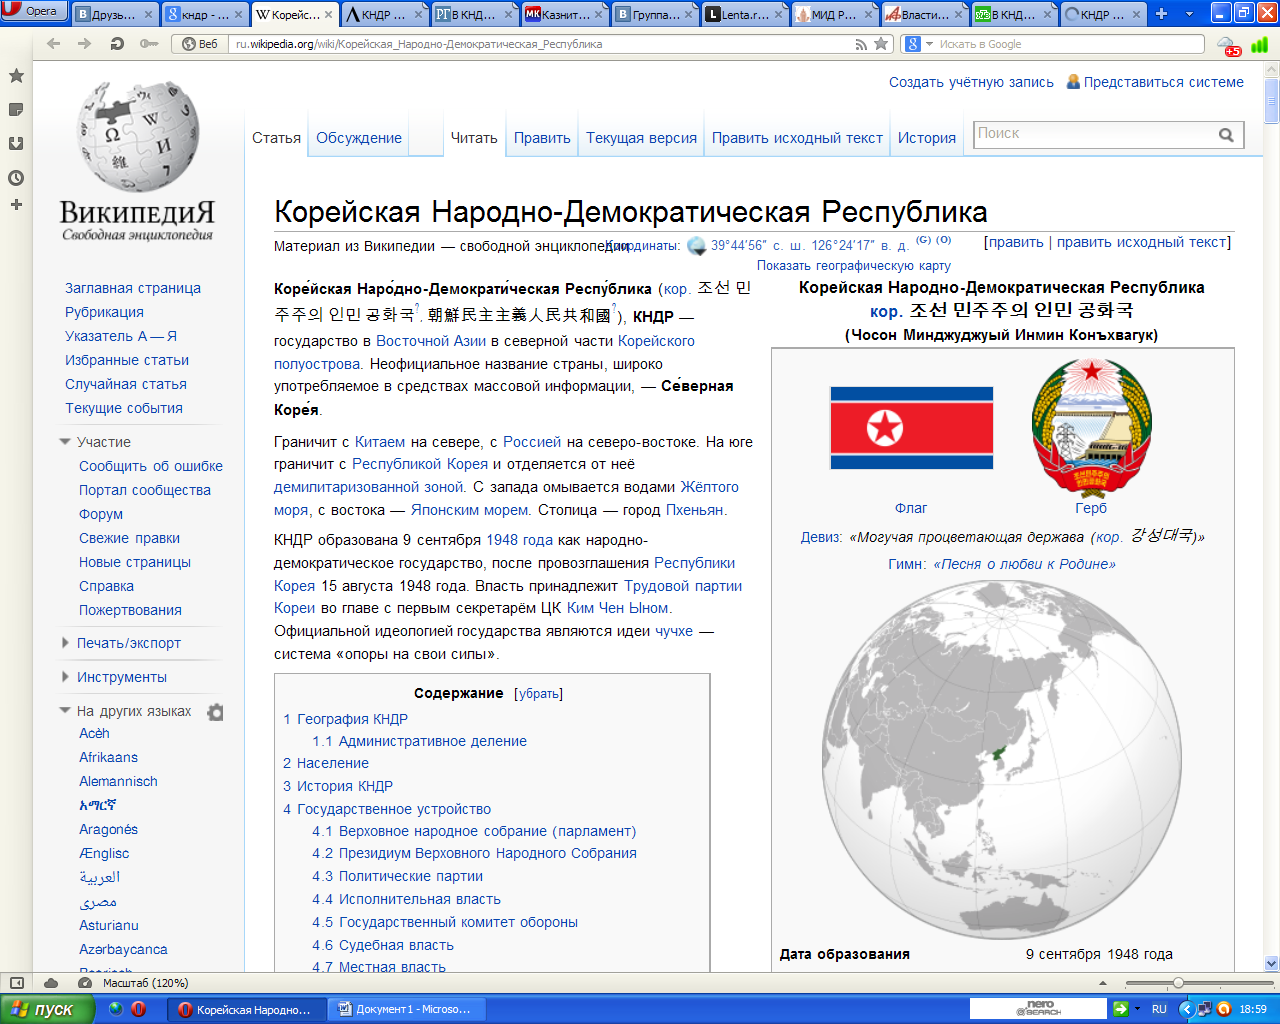The image size is (1280, 1024).
Task: Open the Downloads panel icon in Opera's sidebar
Action: (x=16, y=144)
